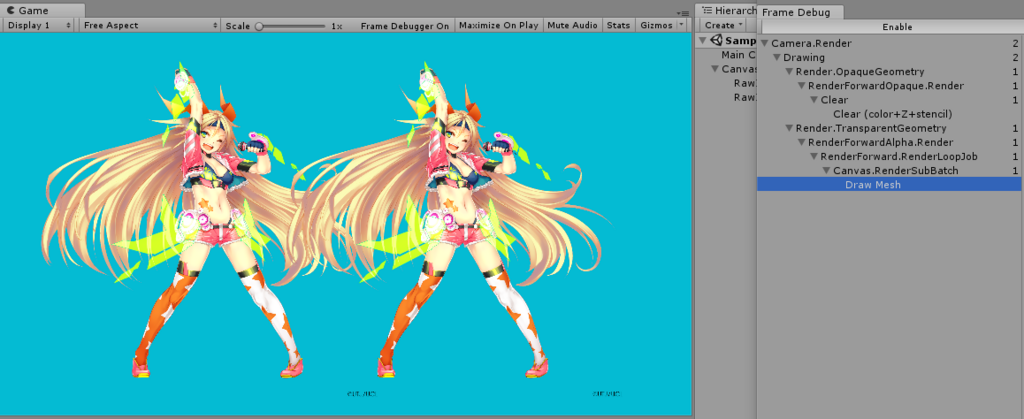Toggle the Stats overlay

618,25
